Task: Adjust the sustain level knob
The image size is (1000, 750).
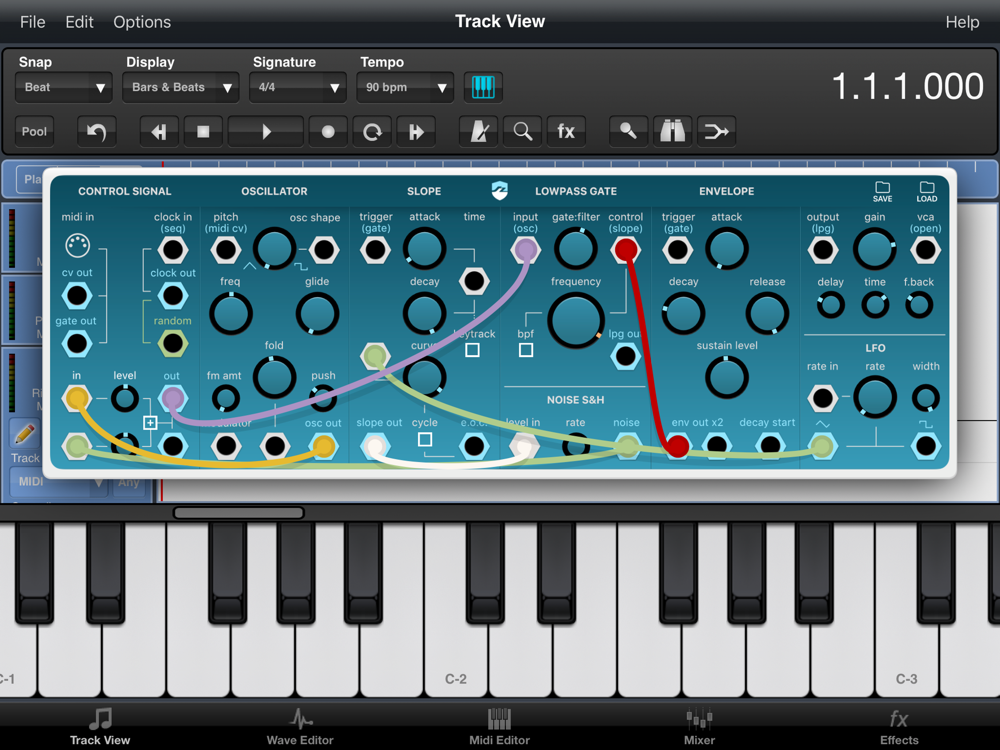Action: click(726, 378)
